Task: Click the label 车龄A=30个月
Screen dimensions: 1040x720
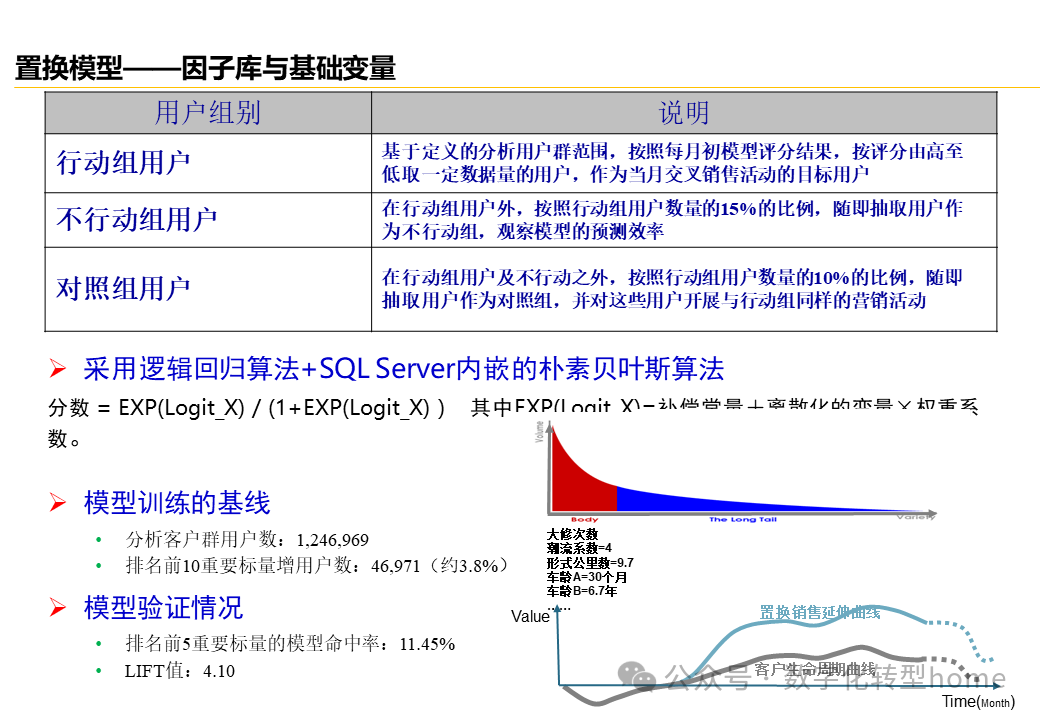Action: (586, 577)
